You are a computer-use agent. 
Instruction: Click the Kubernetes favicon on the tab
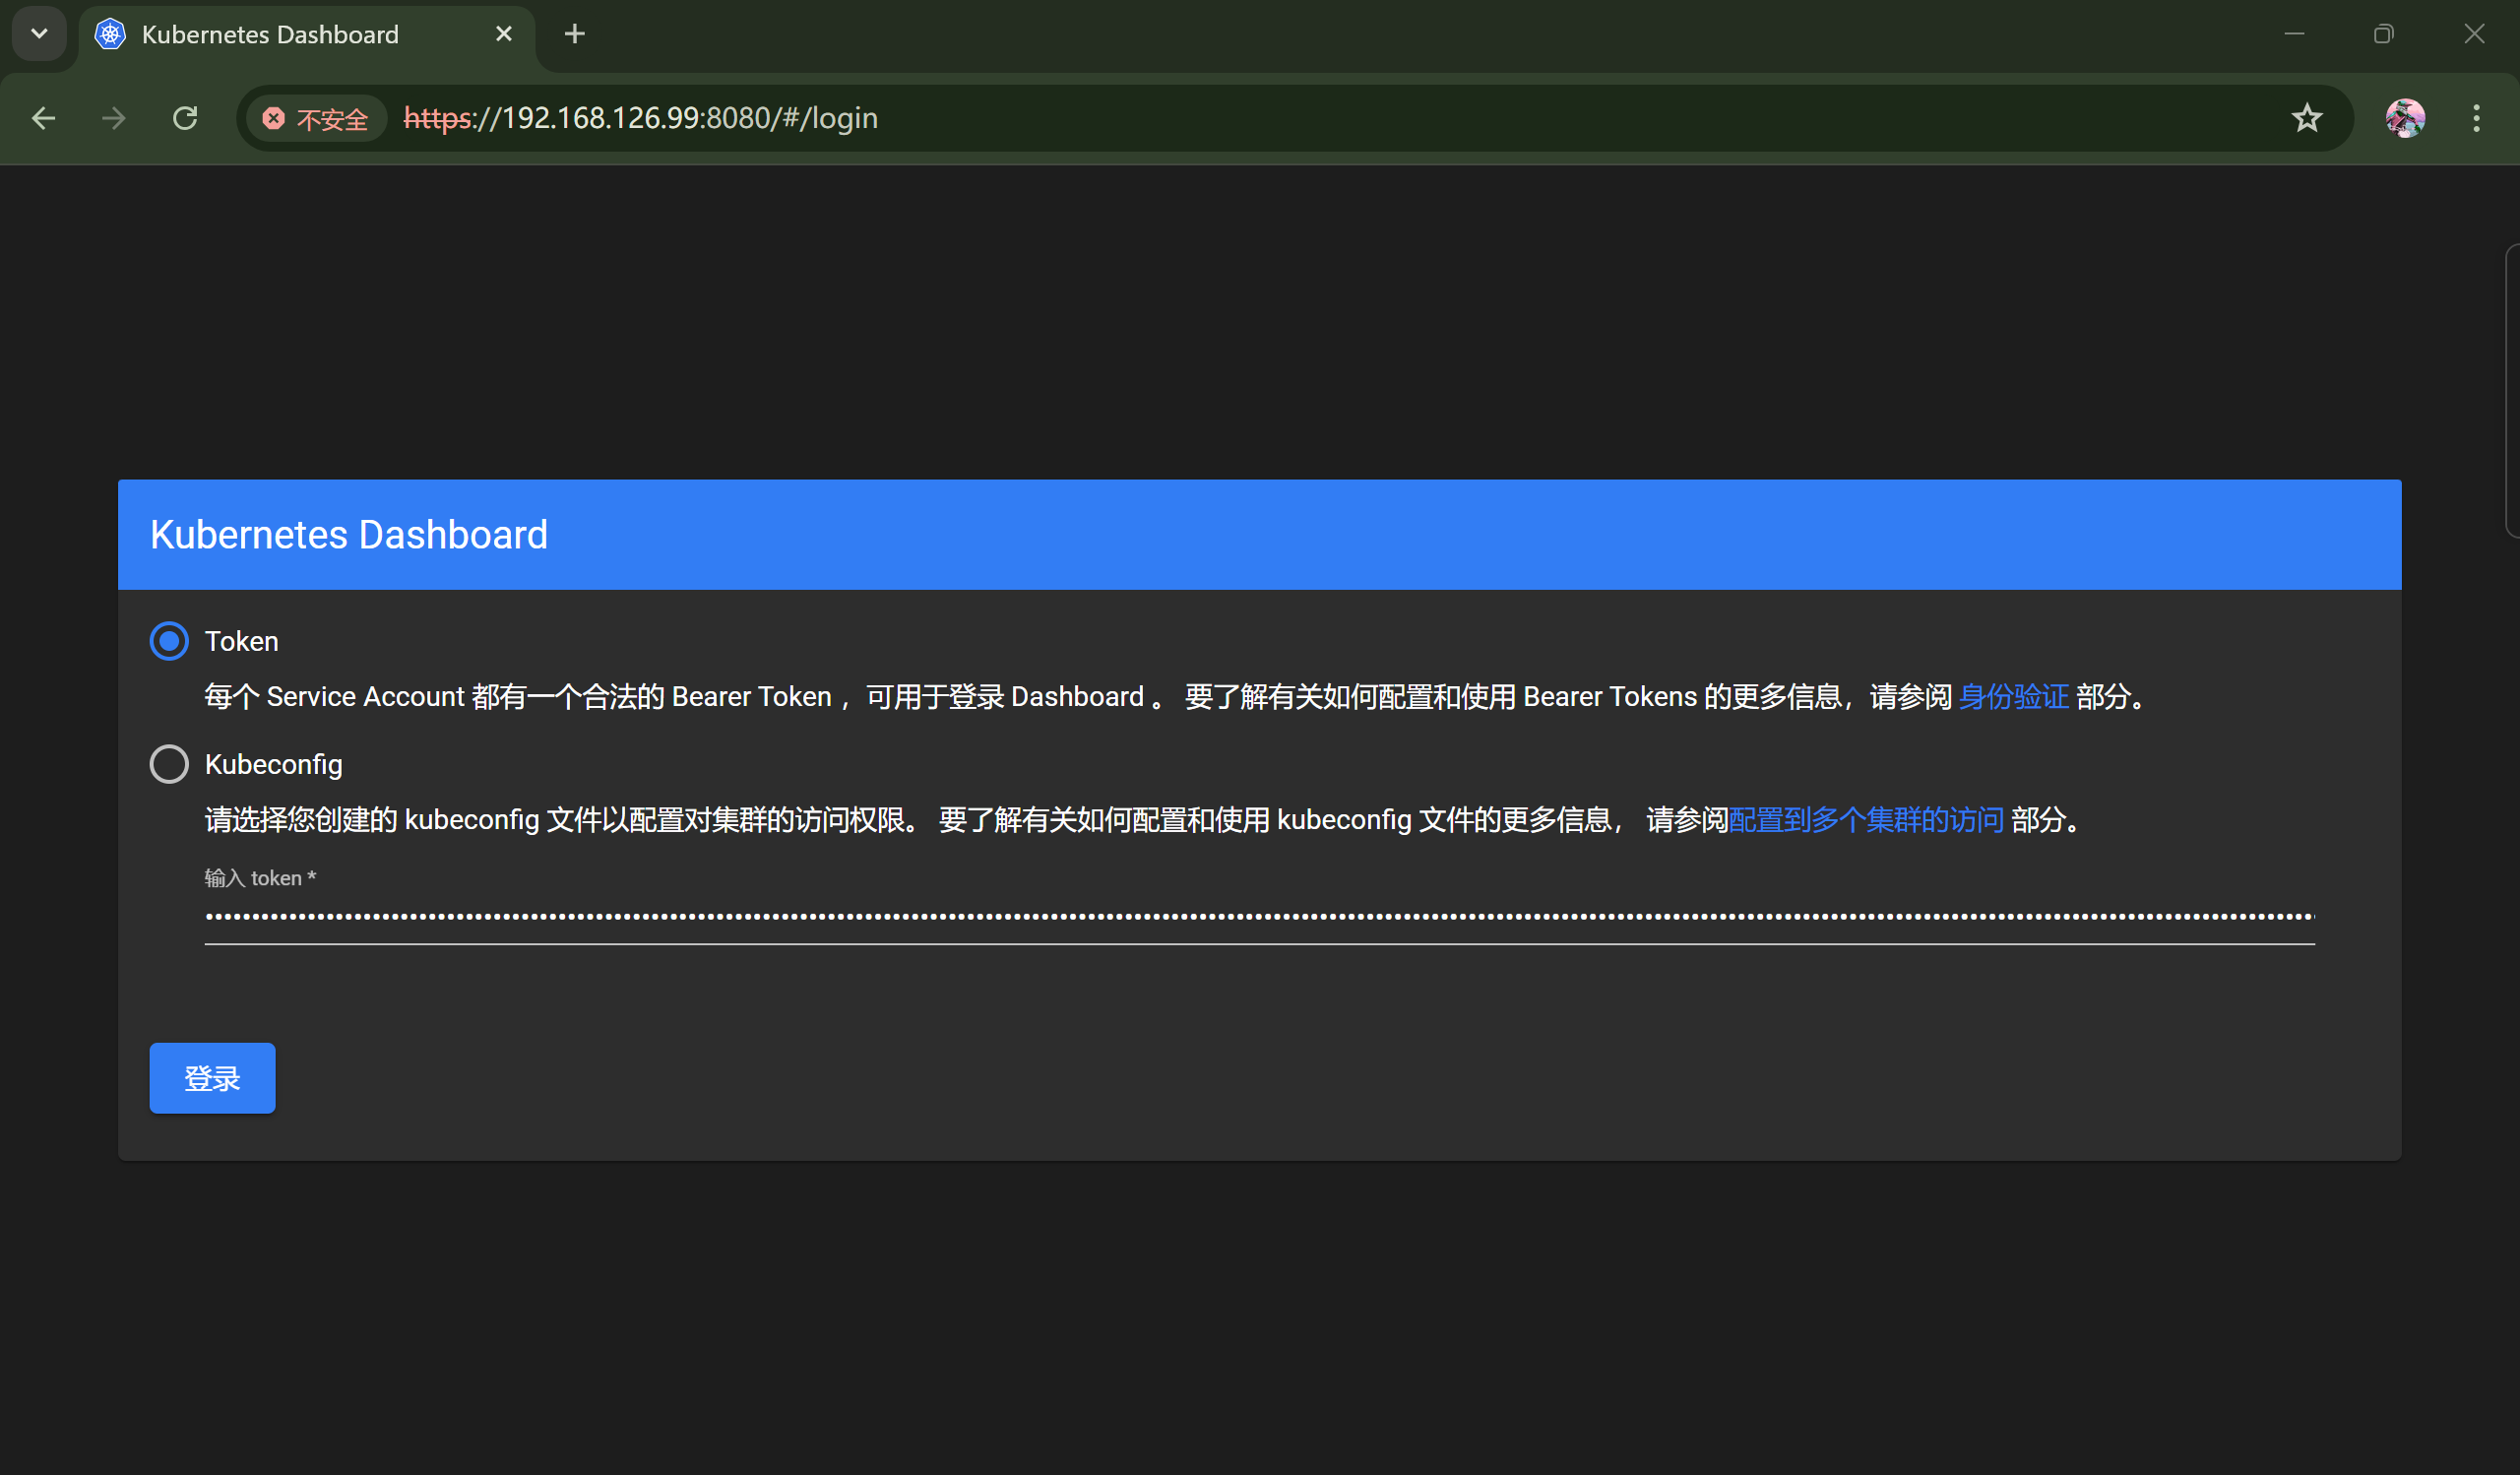[110, 34]
